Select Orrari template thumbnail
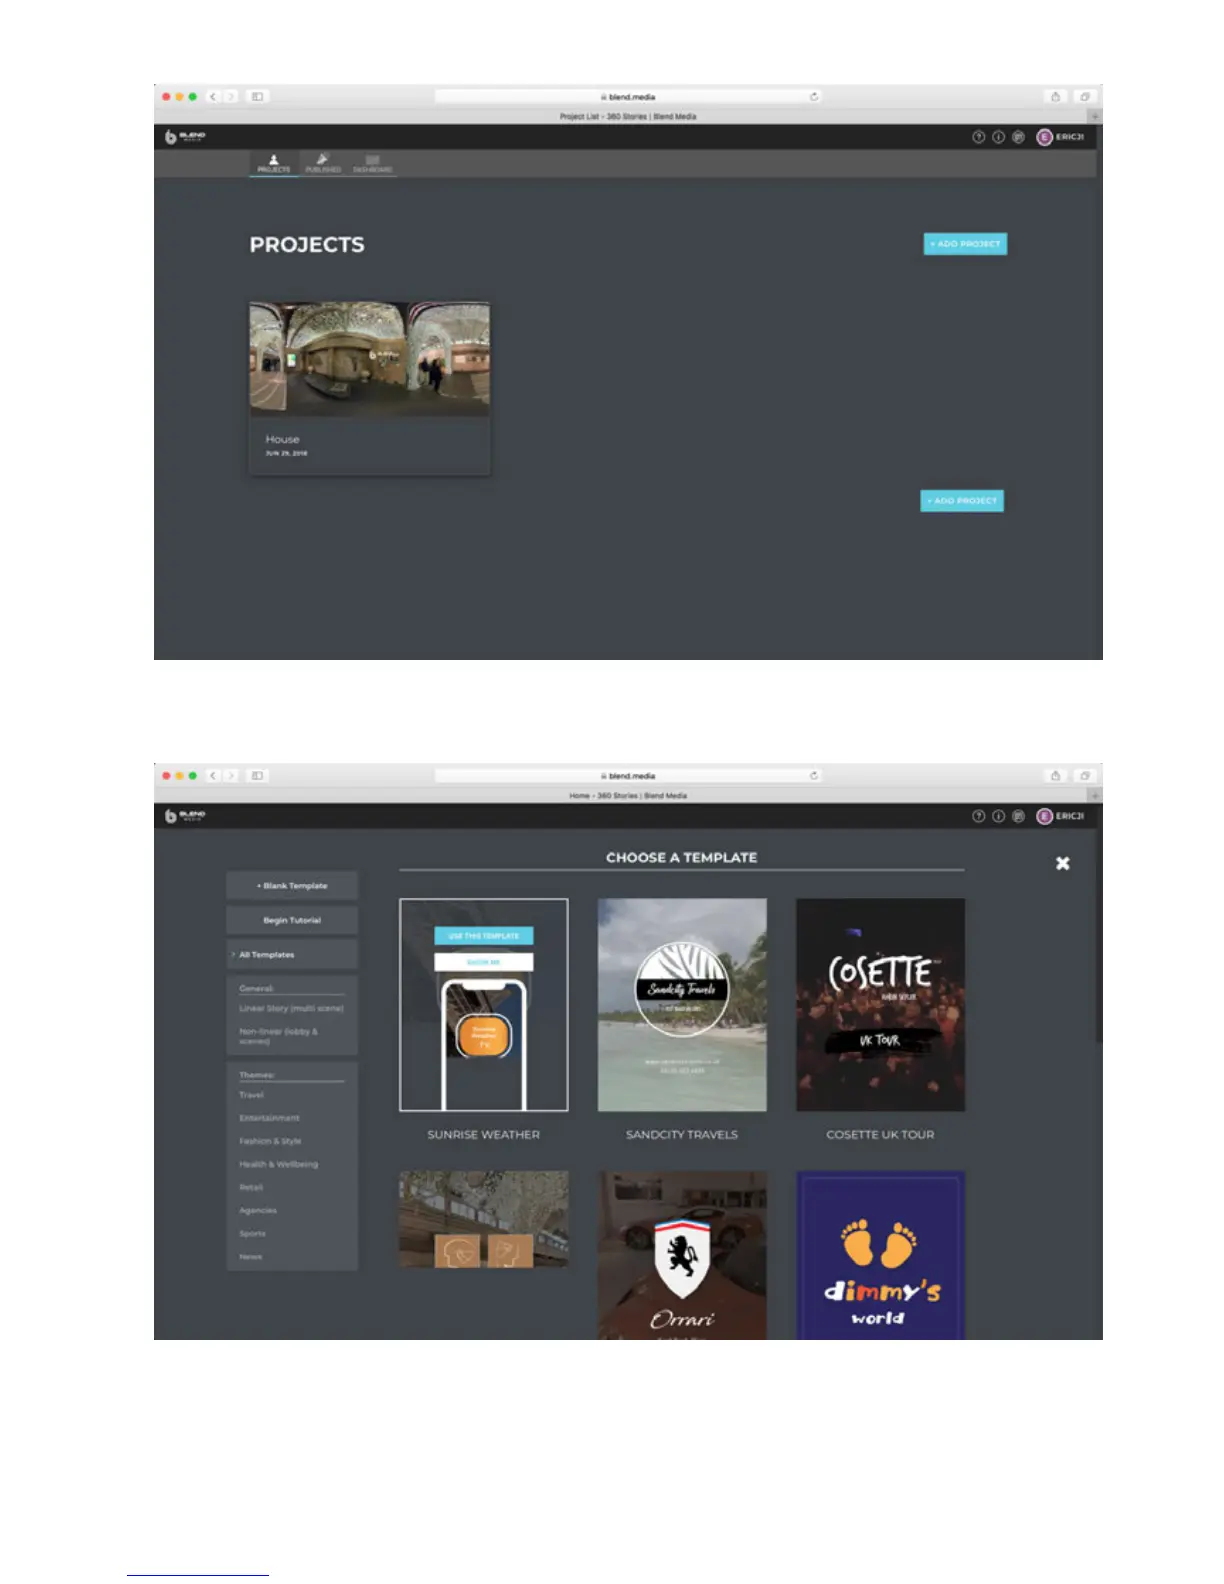This screenshot has height=1584, width=1224. (x=682, y=1255)
